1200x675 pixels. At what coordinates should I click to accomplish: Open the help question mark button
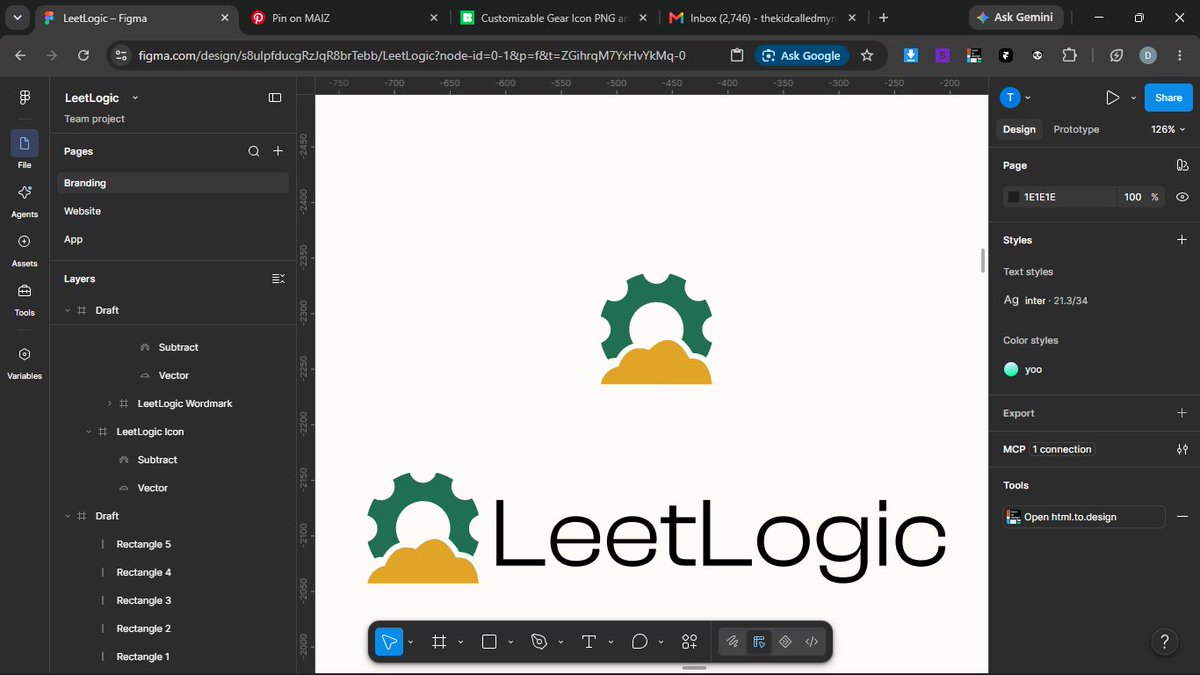(1163, 642)
